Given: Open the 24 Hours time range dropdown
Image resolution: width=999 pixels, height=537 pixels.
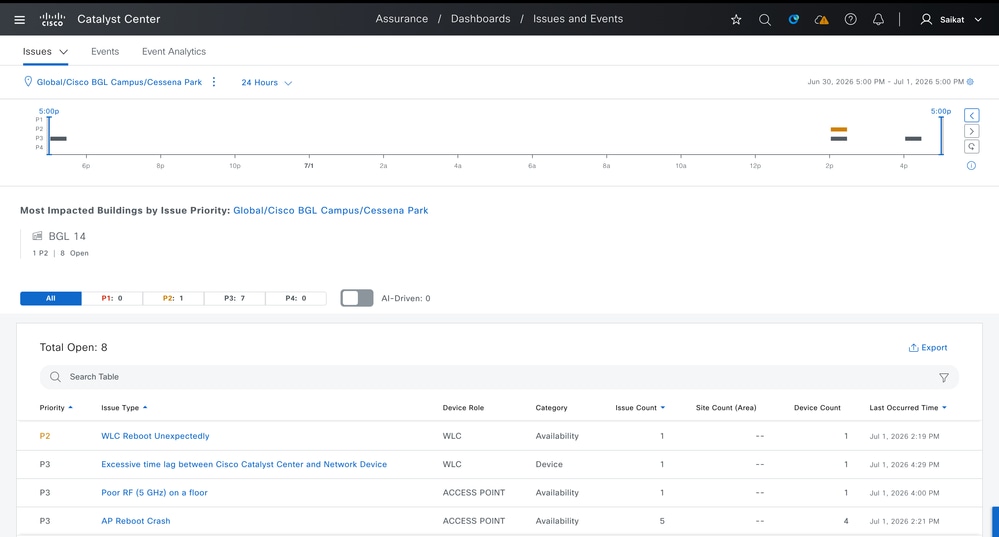Looking at the screenshot, I should click(266, 83).
